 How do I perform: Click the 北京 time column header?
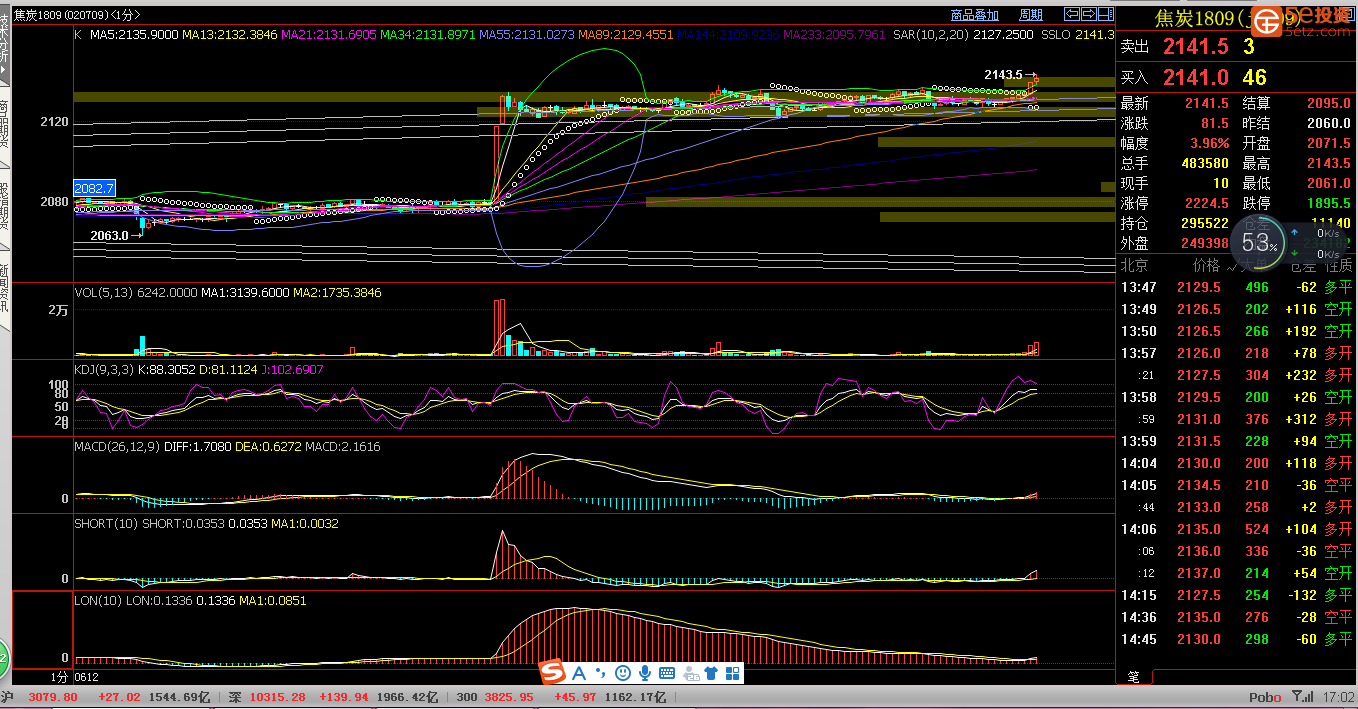click(1134, 266)
